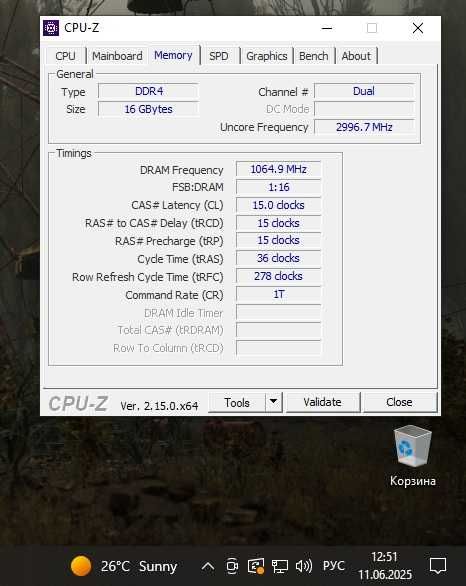The image size is (466, 586).
Task: Click the empty Total CAS# (tRDRAM) field
Action: (x=278, y=330)
